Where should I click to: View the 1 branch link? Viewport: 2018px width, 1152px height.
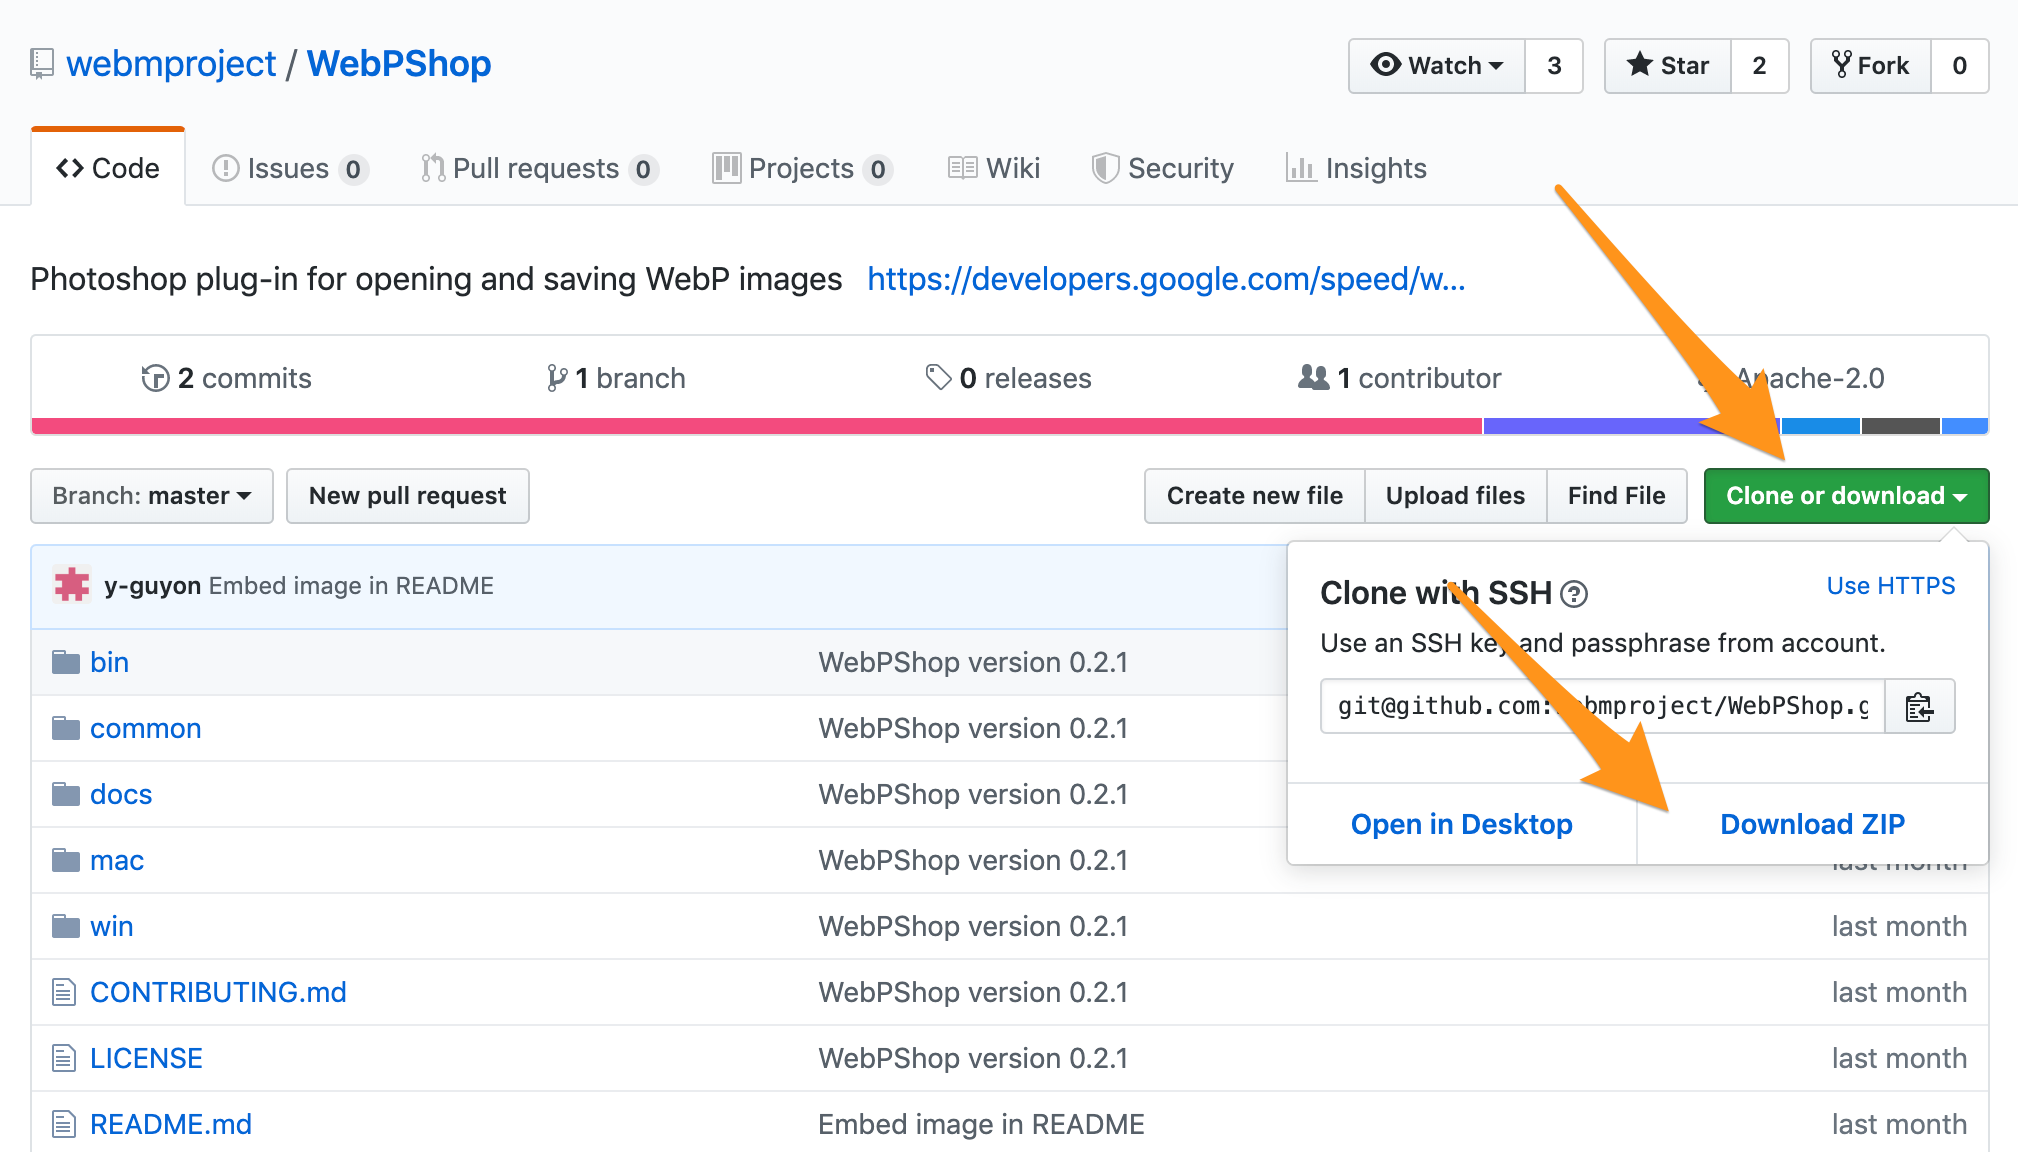tap(616, 378)
